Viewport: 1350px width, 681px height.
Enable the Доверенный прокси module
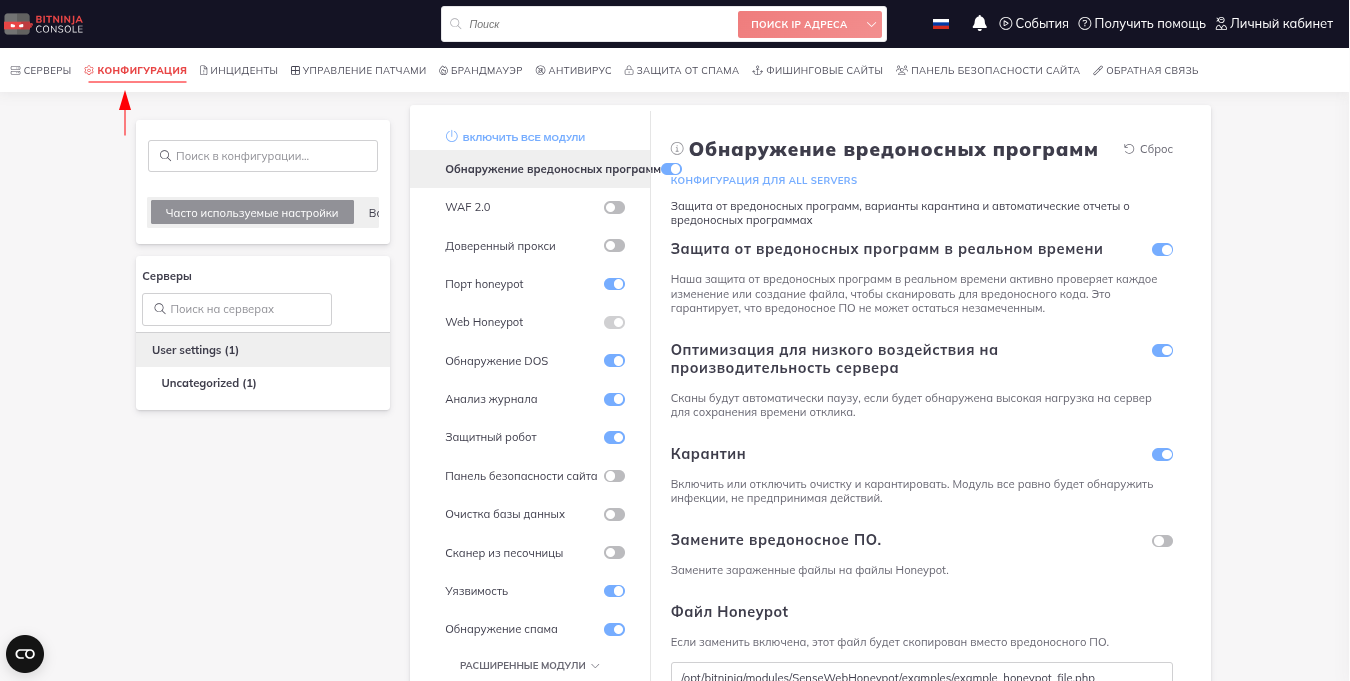tap(614, 246)
